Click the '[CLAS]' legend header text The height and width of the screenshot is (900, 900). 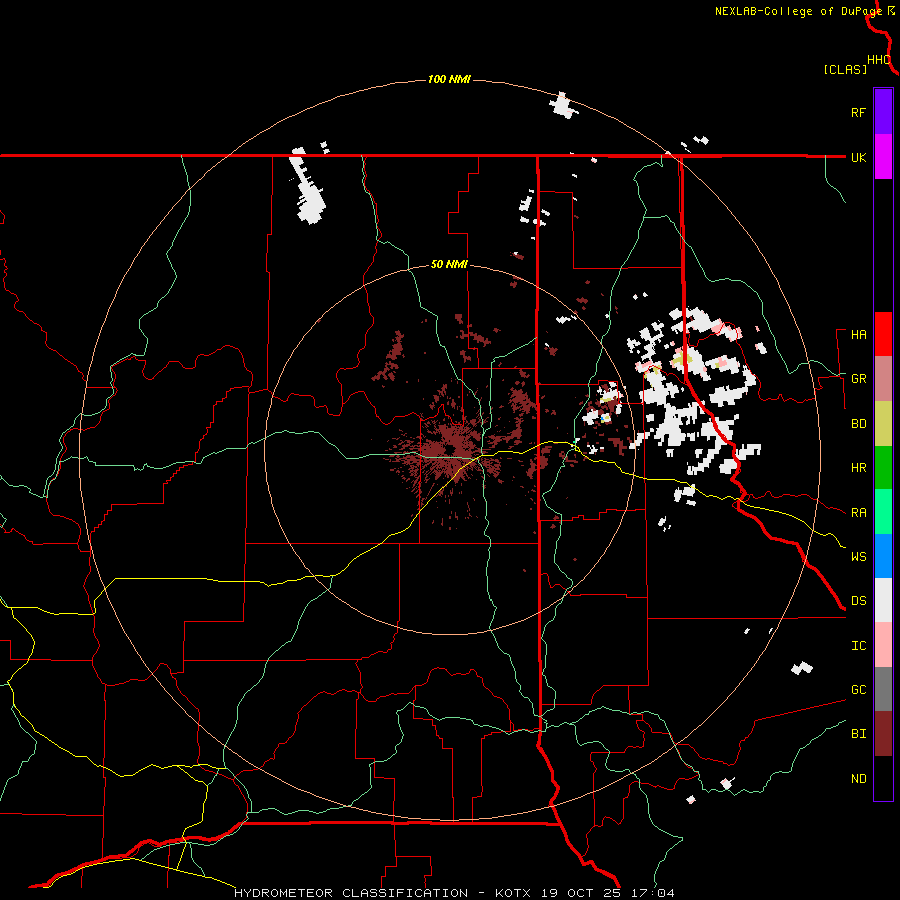click(845, 69)
